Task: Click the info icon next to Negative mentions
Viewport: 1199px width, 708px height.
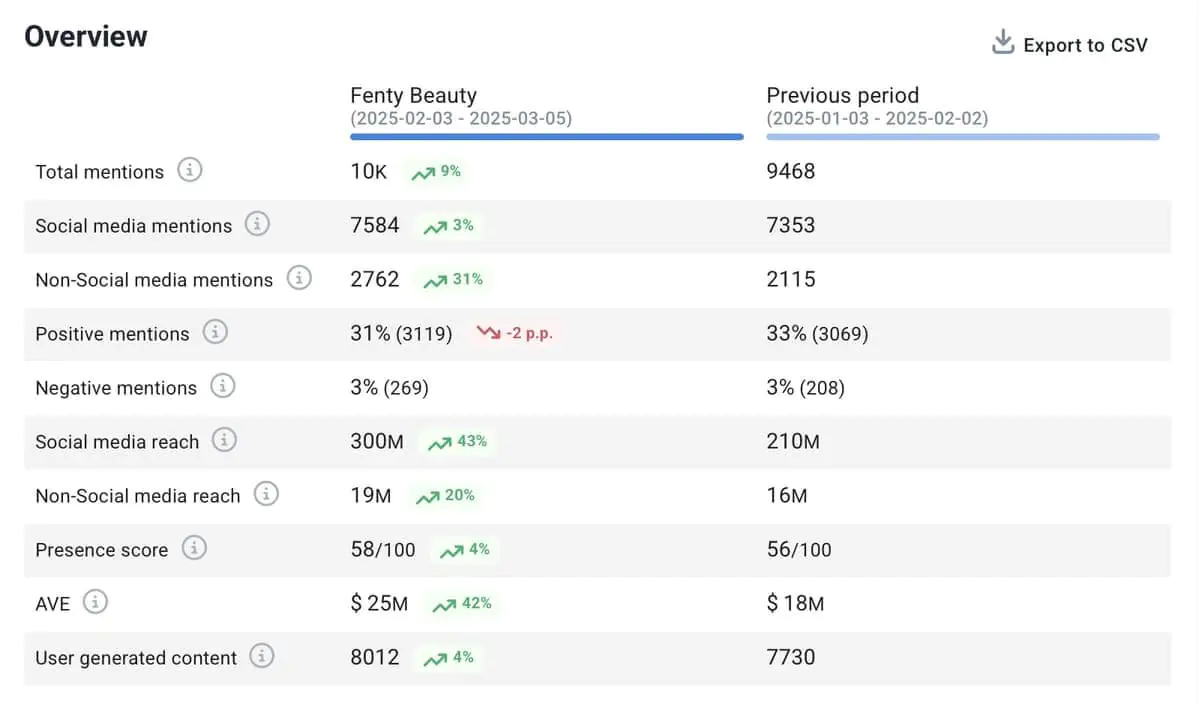Action: click(223, 386)
